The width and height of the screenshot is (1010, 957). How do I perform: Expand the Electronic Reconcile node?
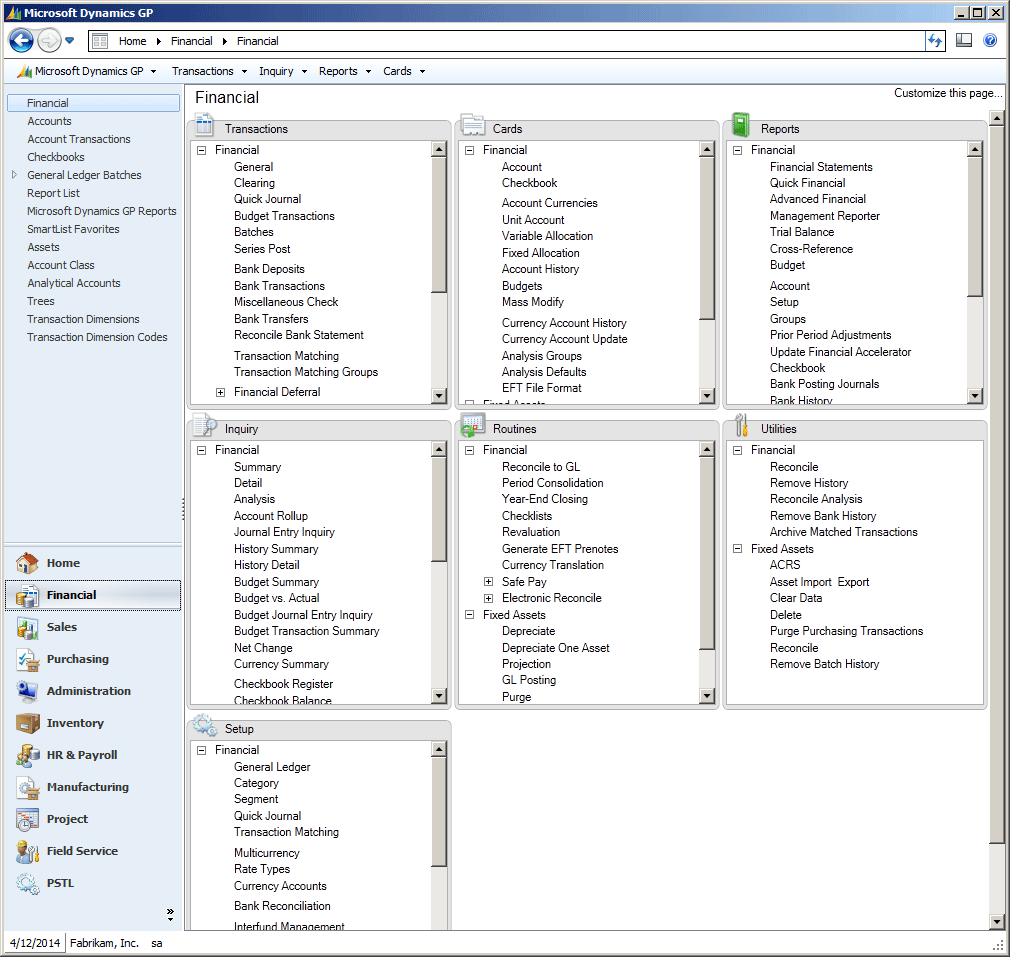(x=488, y=598)
